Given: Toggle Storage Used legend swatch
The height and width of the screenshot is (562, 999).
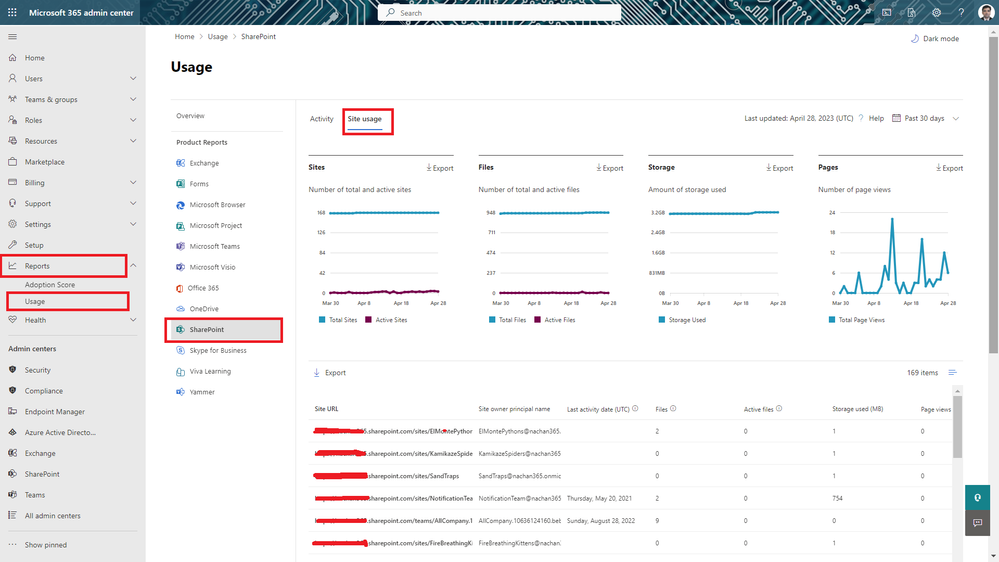Looking at the screenshot, I should (662, 320).
